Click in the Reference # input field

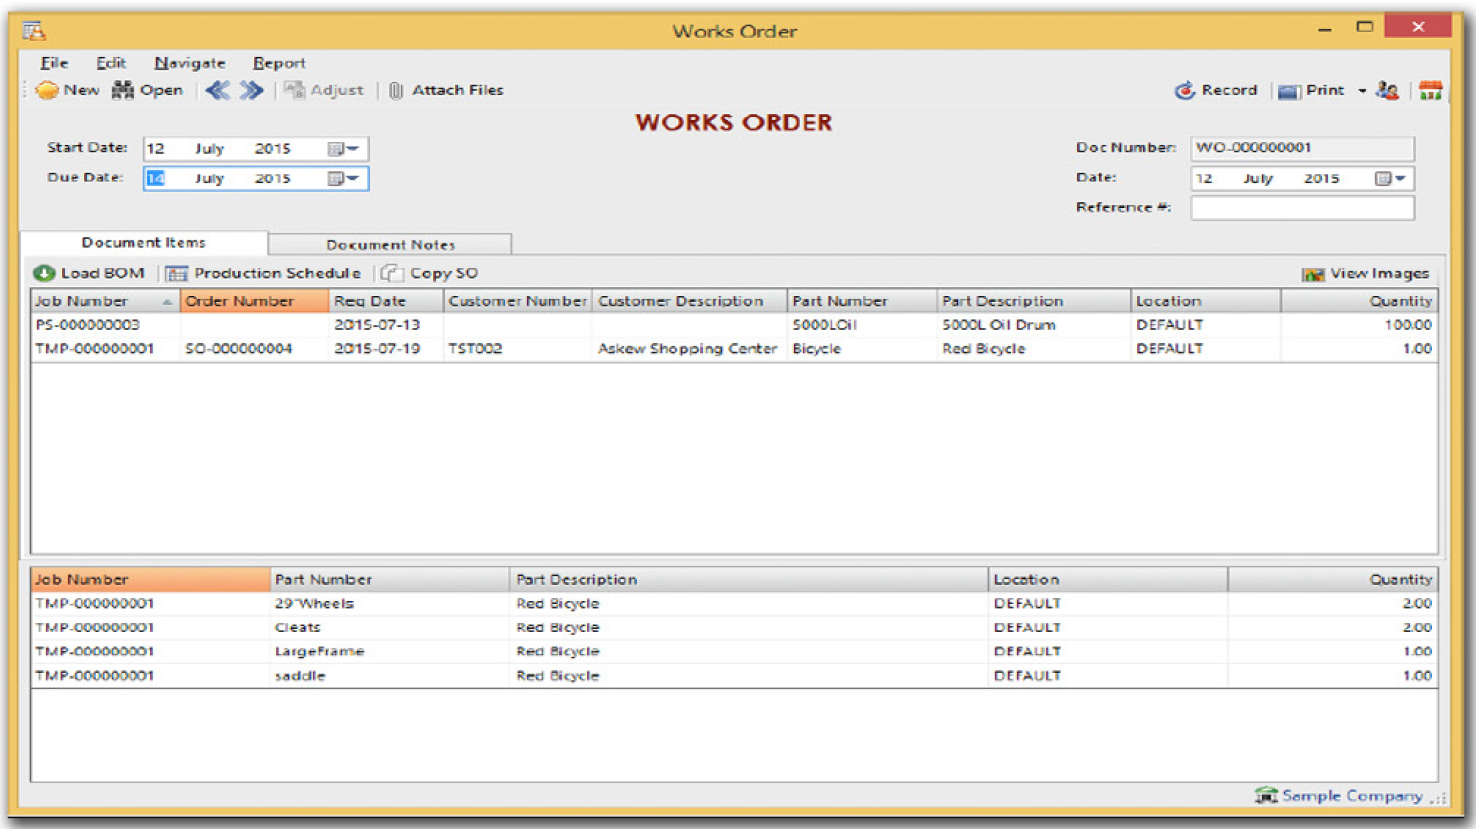click(x=1302, y=208)
